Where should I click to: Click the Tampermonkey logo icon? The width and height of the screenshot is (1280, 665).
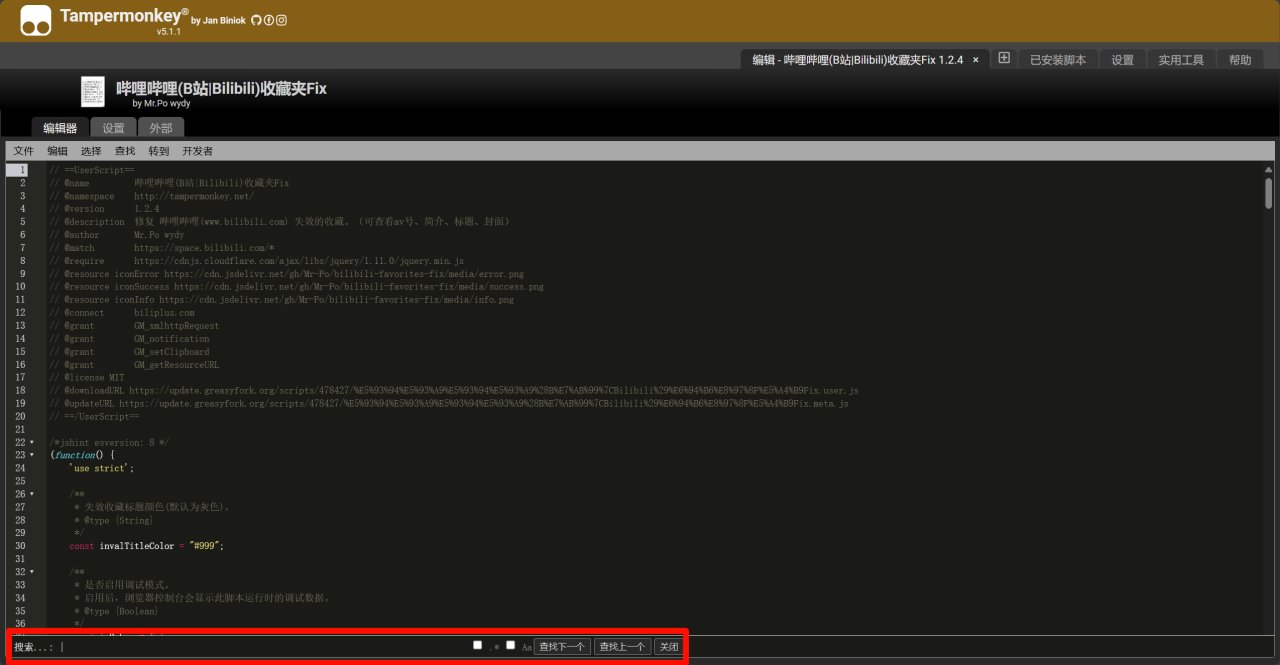click(x=35, y=20)
